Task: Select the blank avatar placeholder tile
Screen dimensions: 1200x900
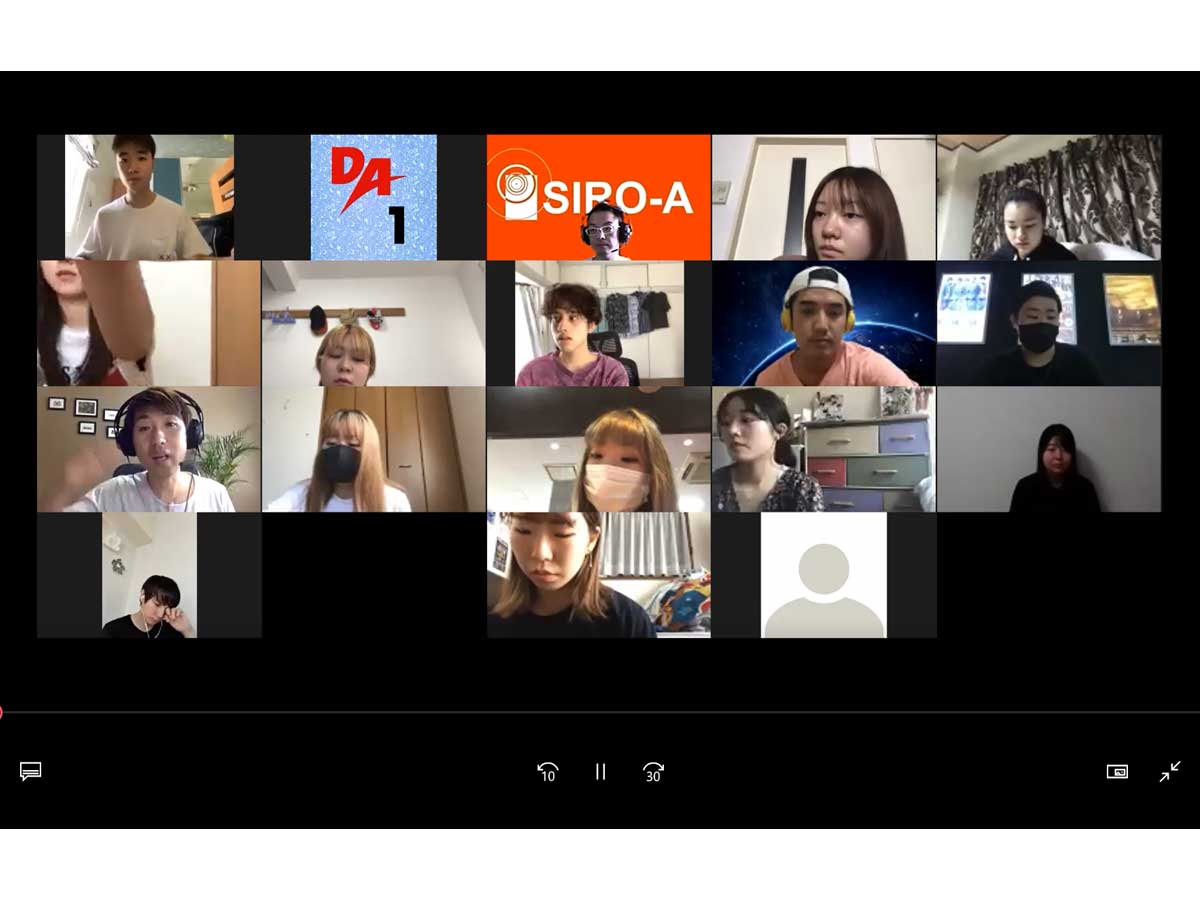Action: pos(824,575)
